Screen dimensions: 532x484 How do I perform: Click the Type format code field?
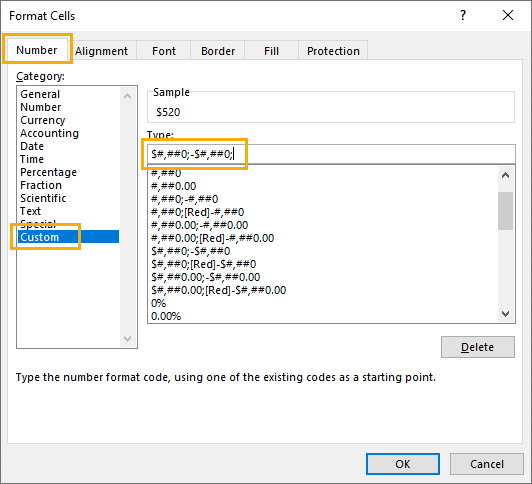pyautogui.click(x=331, y=154)
